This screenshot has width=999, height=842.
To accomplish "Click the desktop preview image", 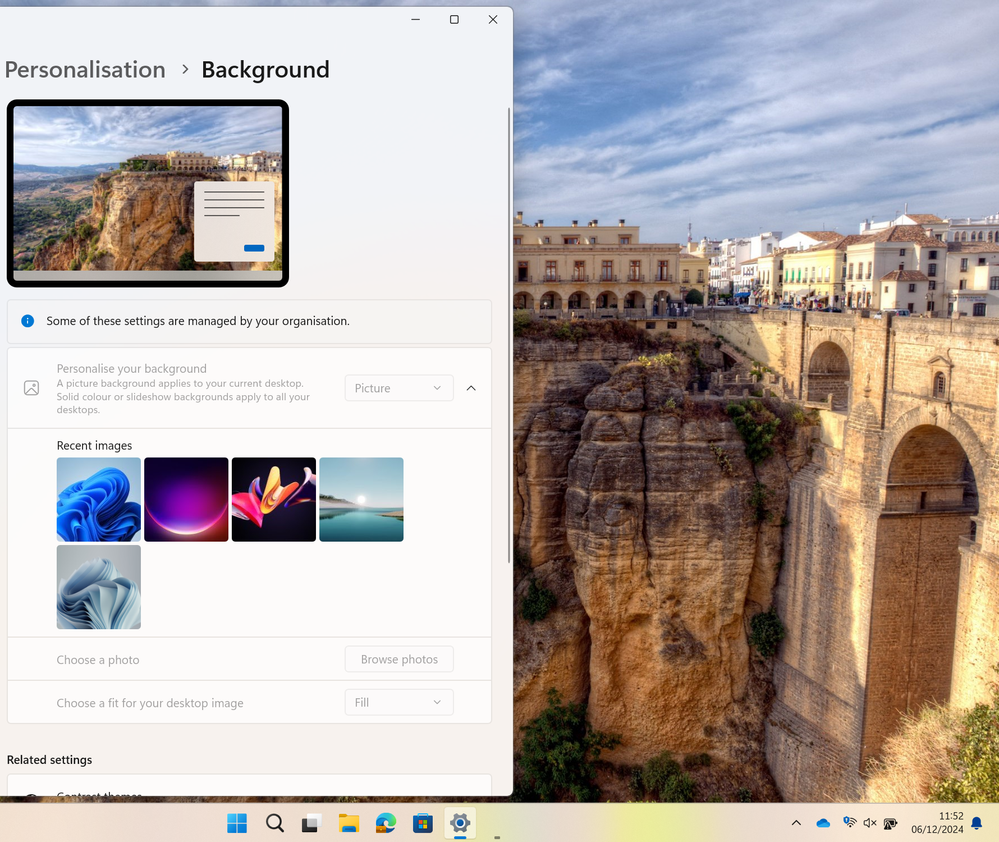I will [x=148, y=193].
